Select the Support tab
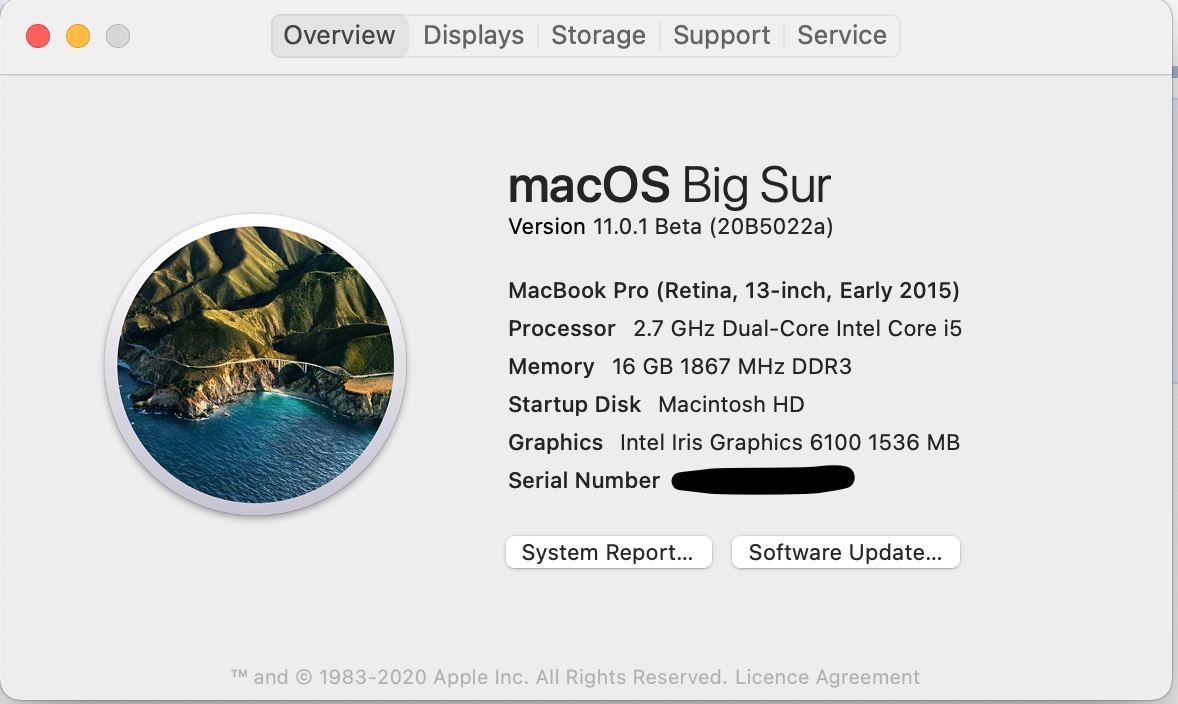Viewport: 1178px width, 704px height. (721, 36)
